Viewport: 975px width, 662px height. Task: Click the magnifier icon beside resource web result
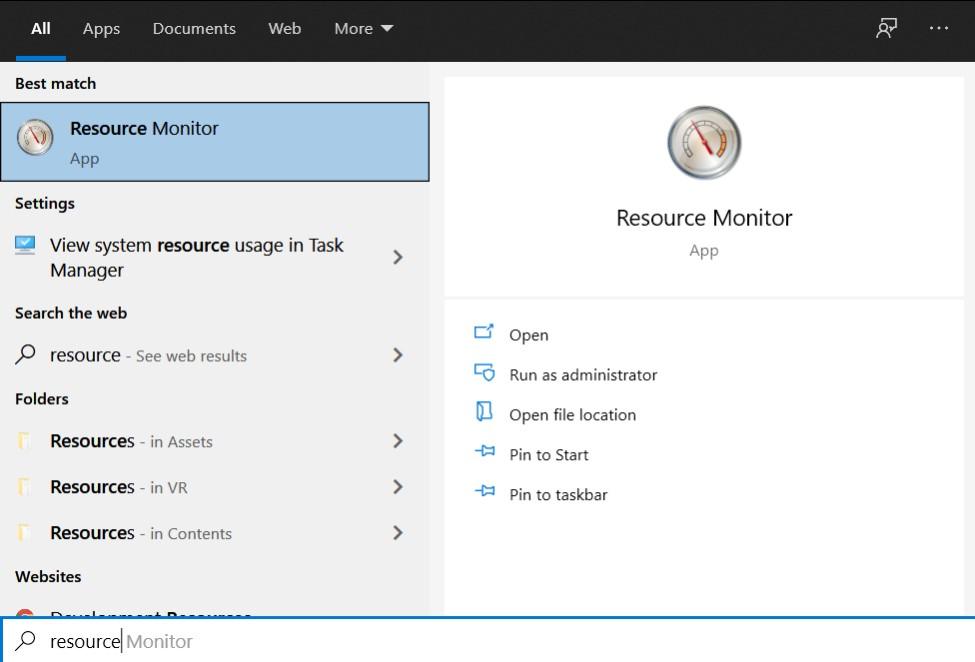pos(25,354)
